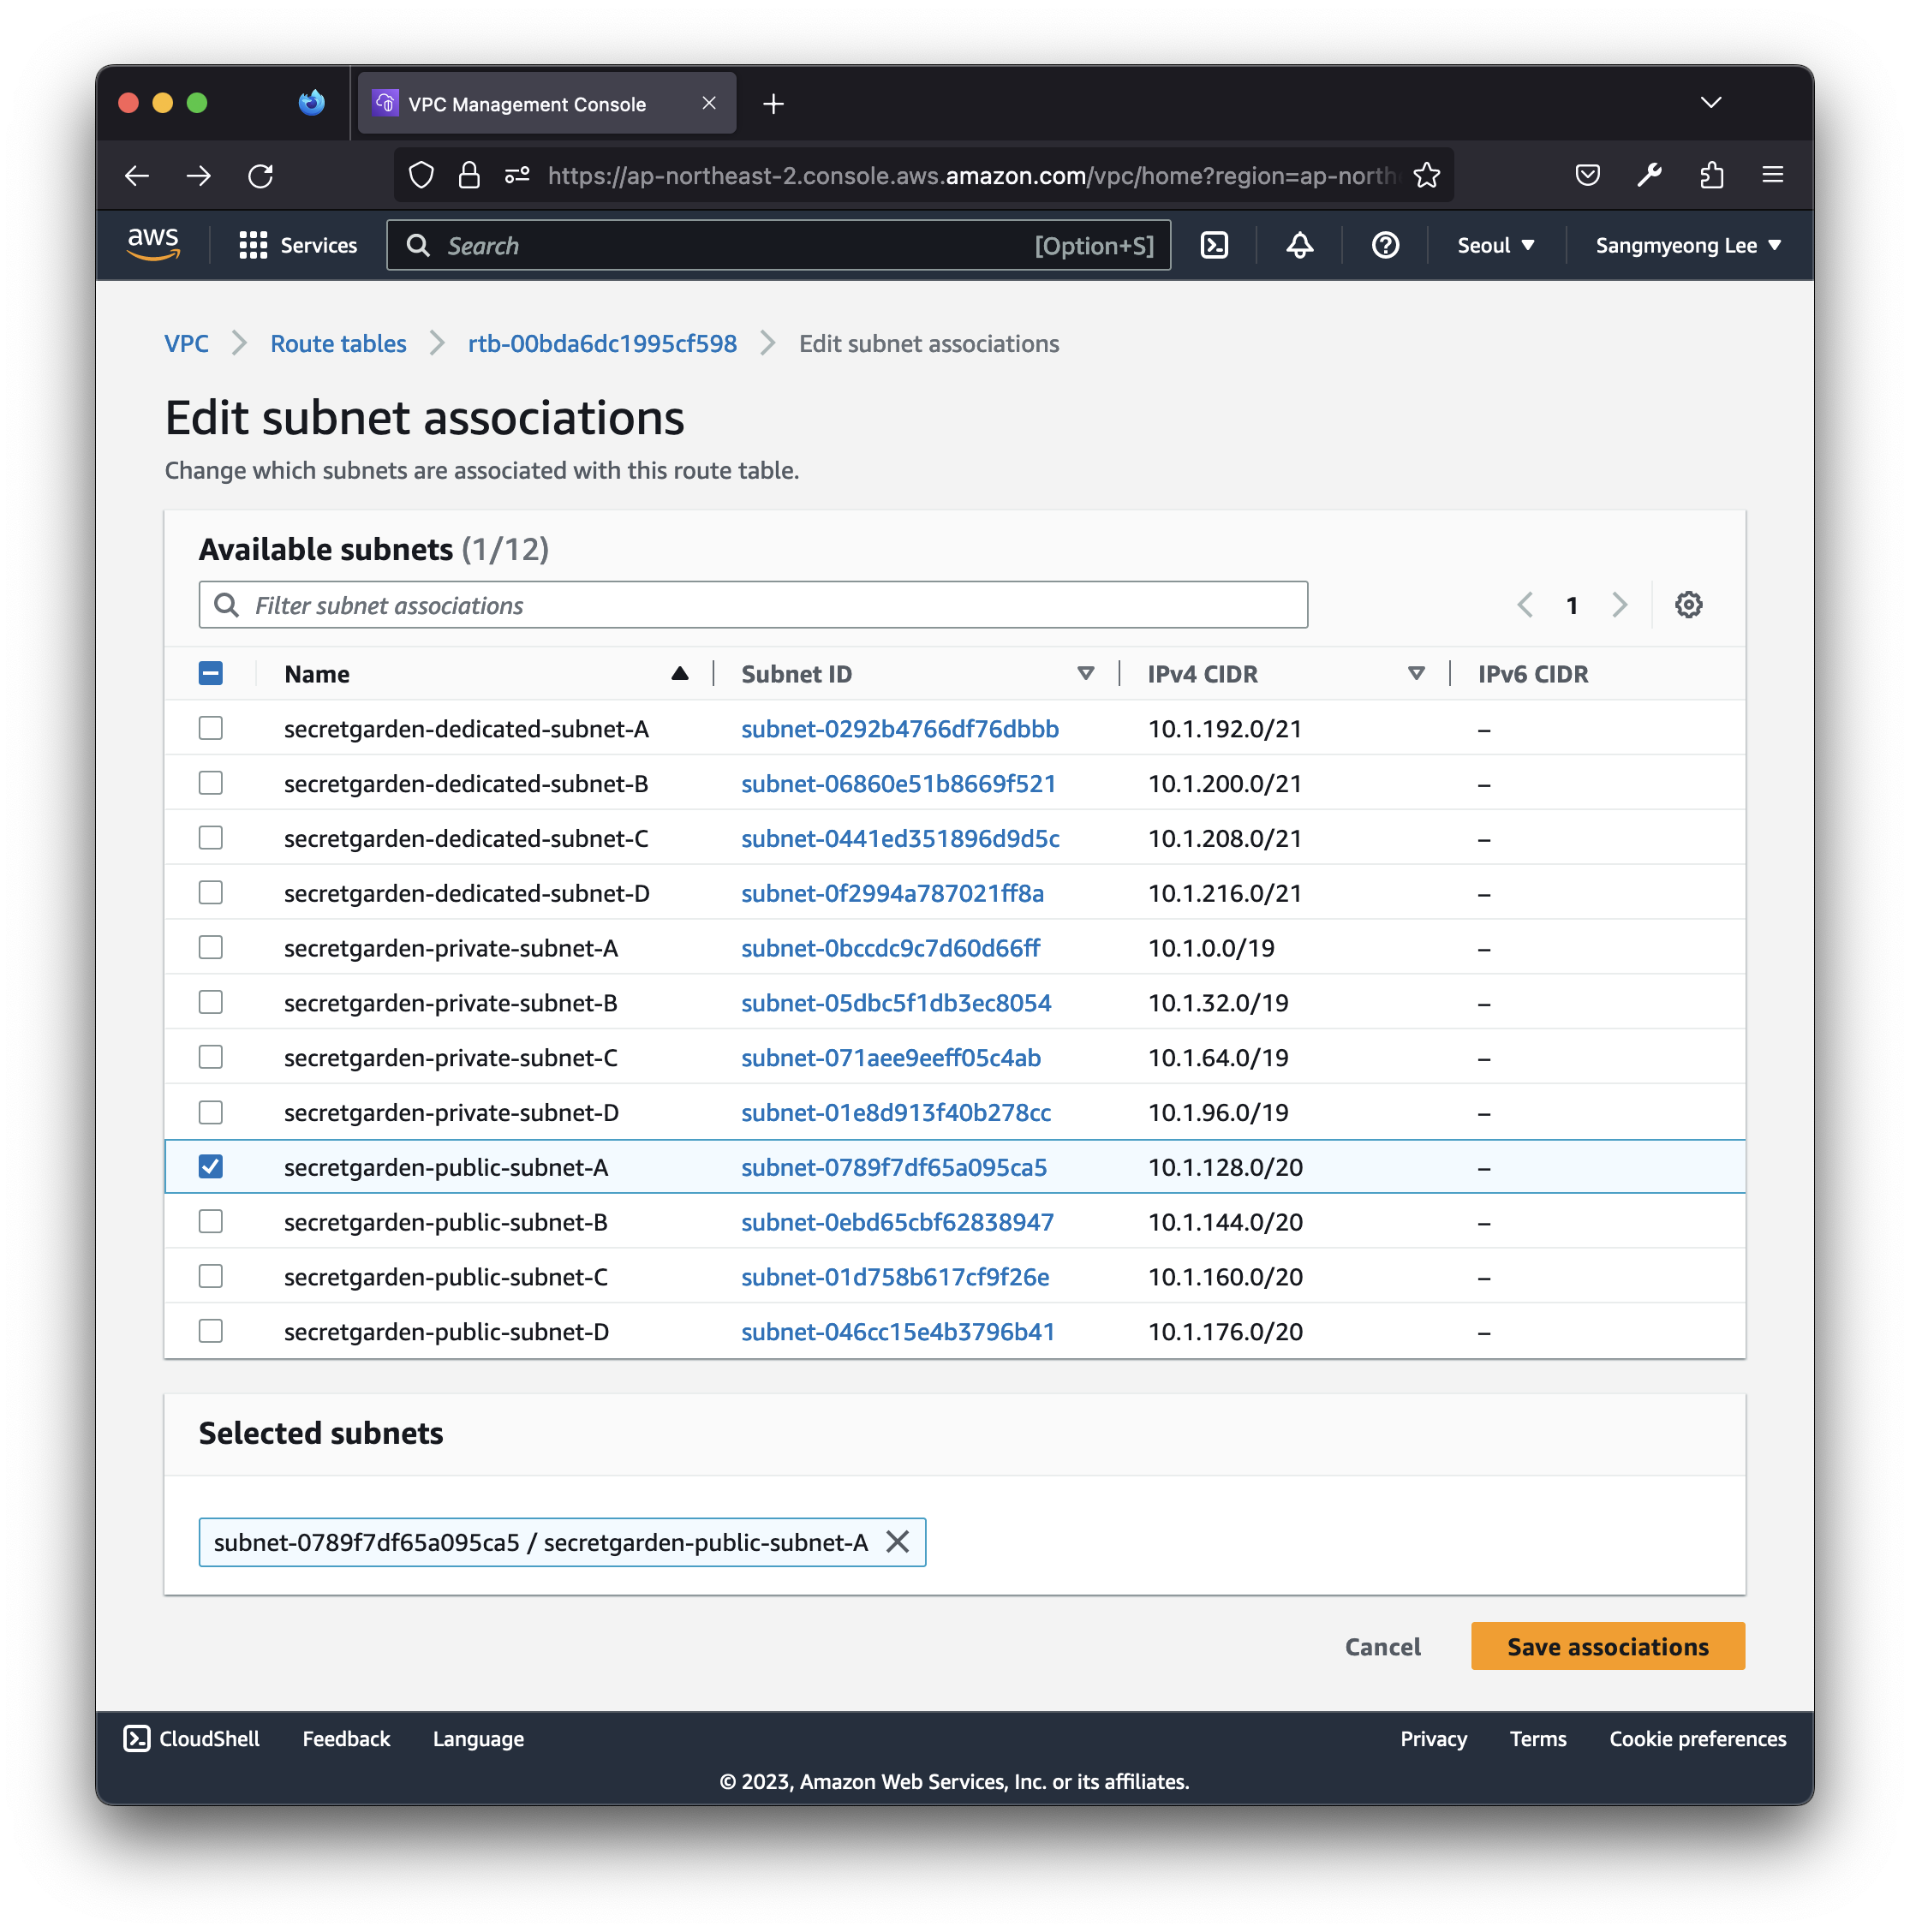Screen dimensions: 1910x1932
Task: Check secretgarden-private-subnet-C
Action: pyautogui.click(x=211, y=1057)
